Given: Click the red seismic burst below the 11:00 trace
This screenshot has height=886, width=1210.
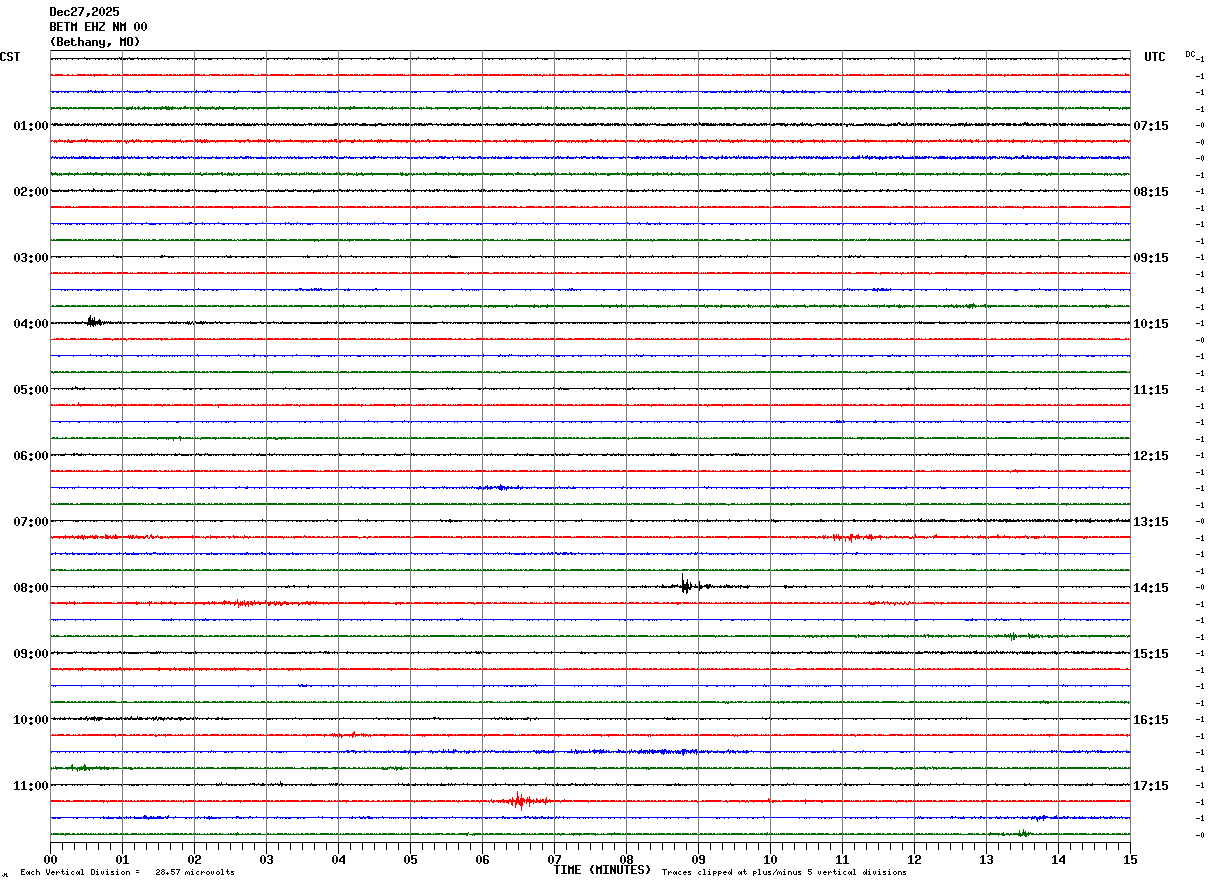Looking at the screenshot, I should click(520, 800).
